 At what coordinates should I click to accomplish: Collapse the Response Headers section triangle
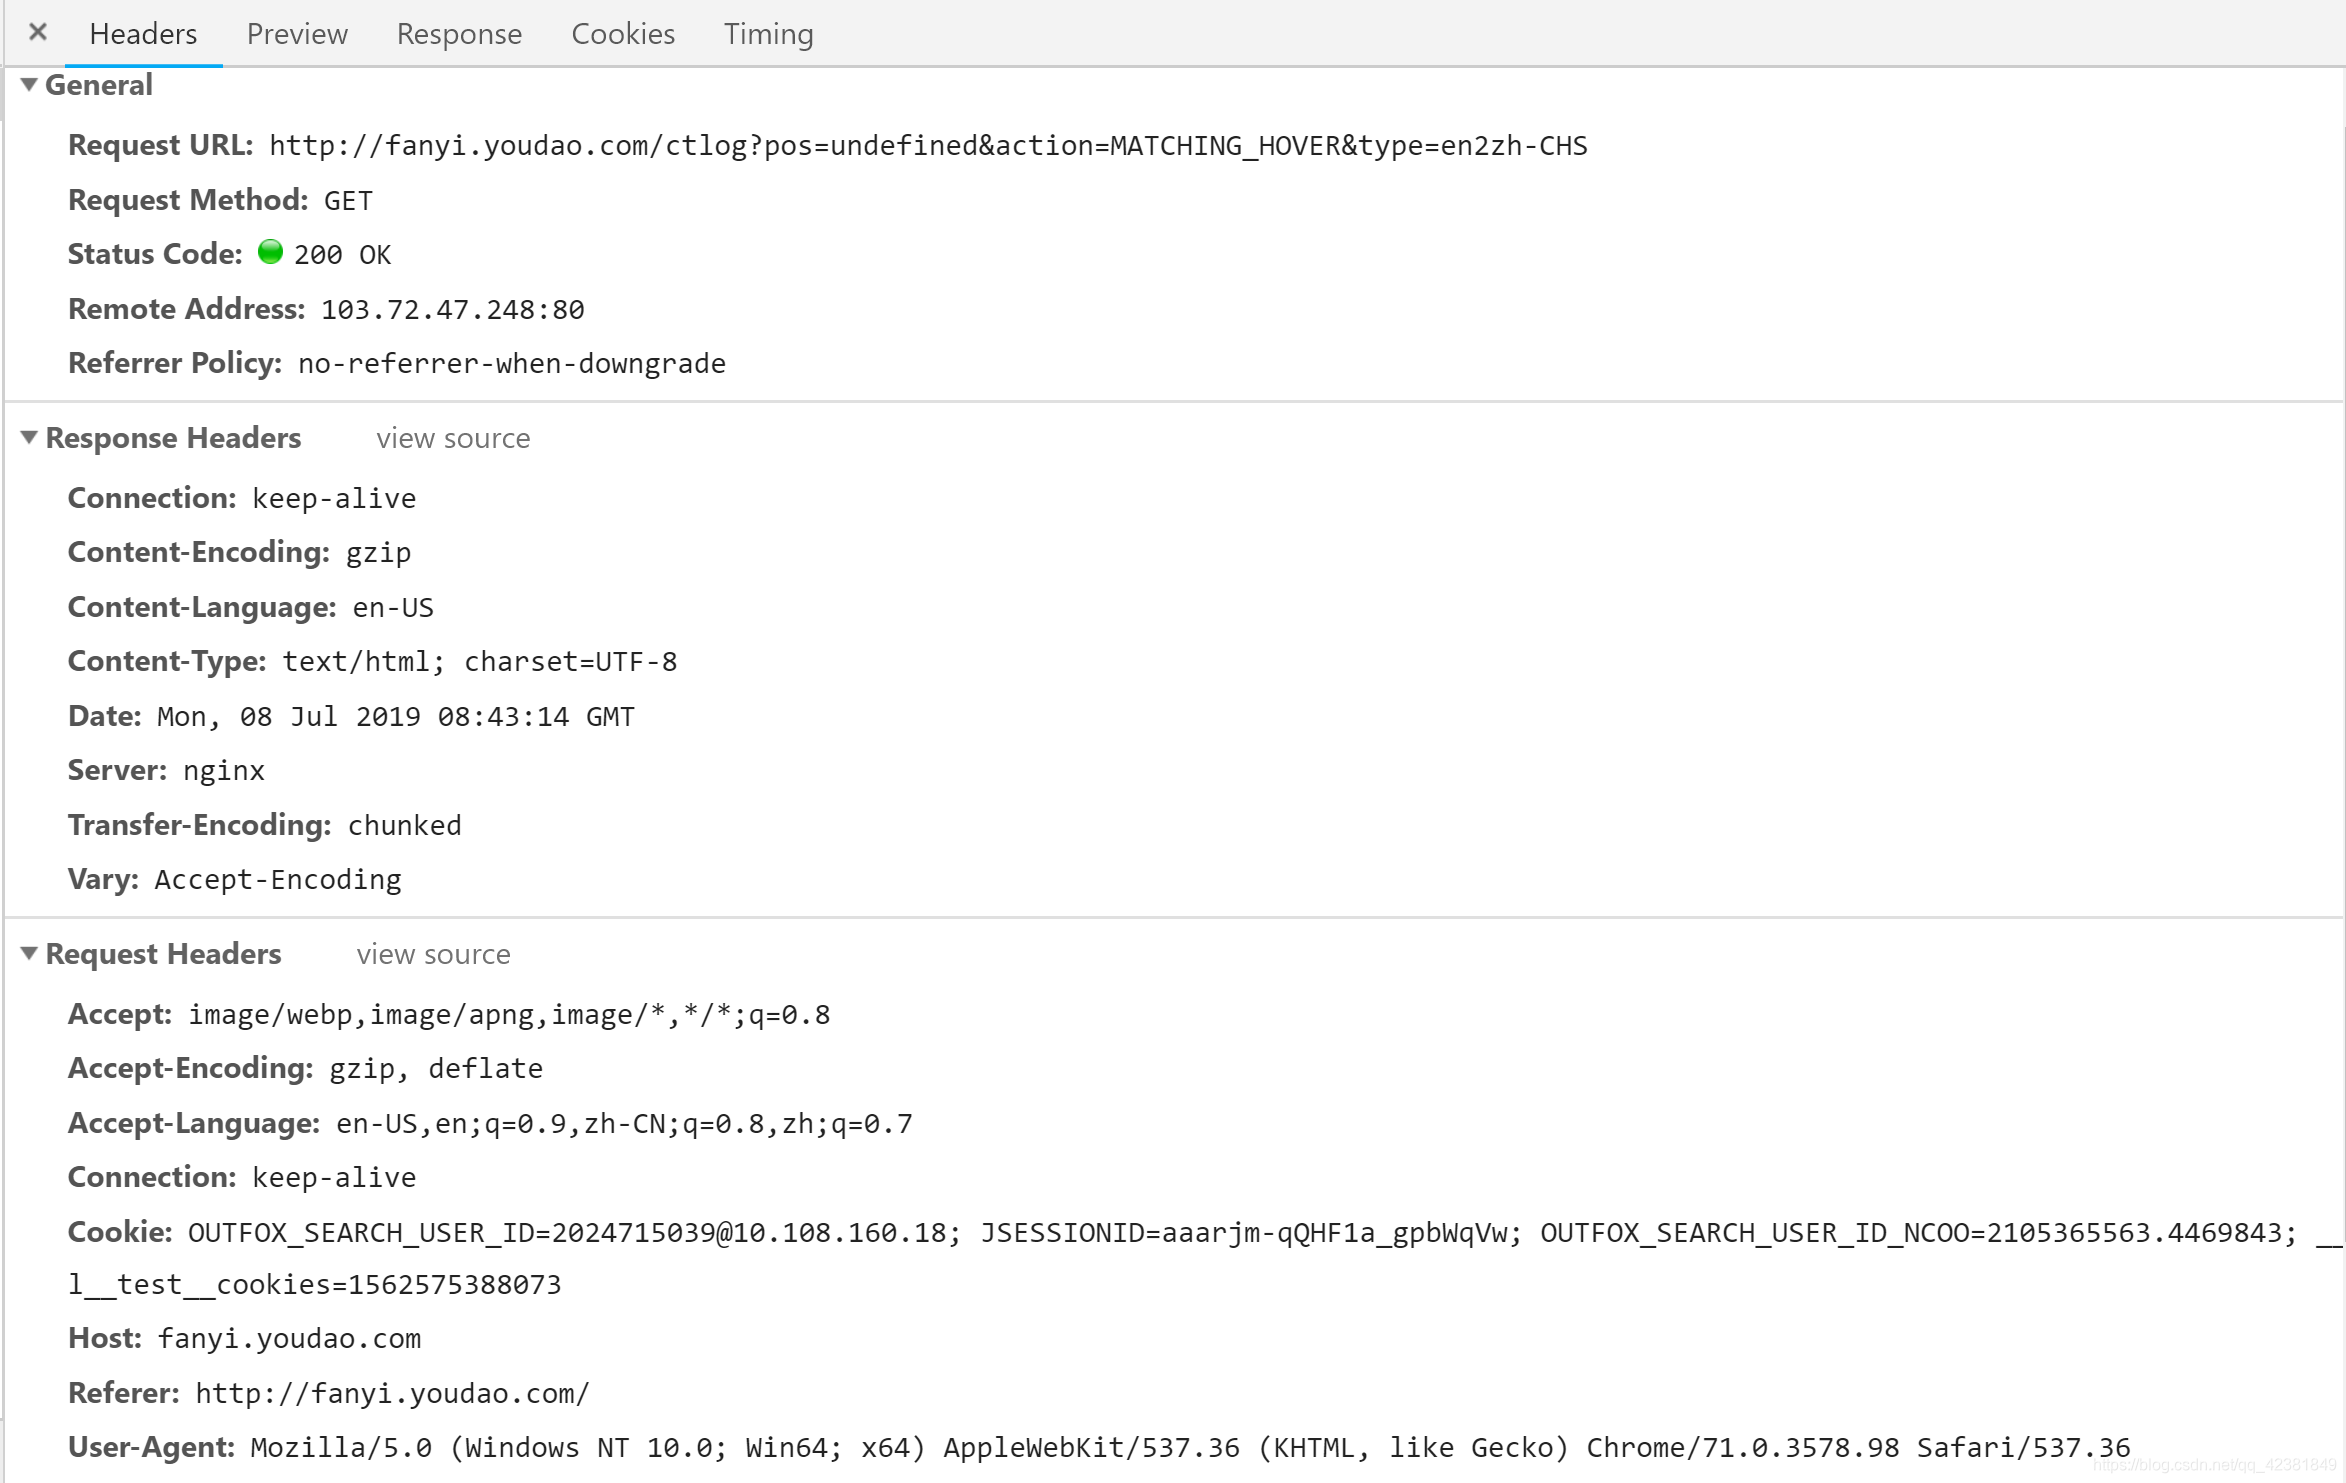29,438
